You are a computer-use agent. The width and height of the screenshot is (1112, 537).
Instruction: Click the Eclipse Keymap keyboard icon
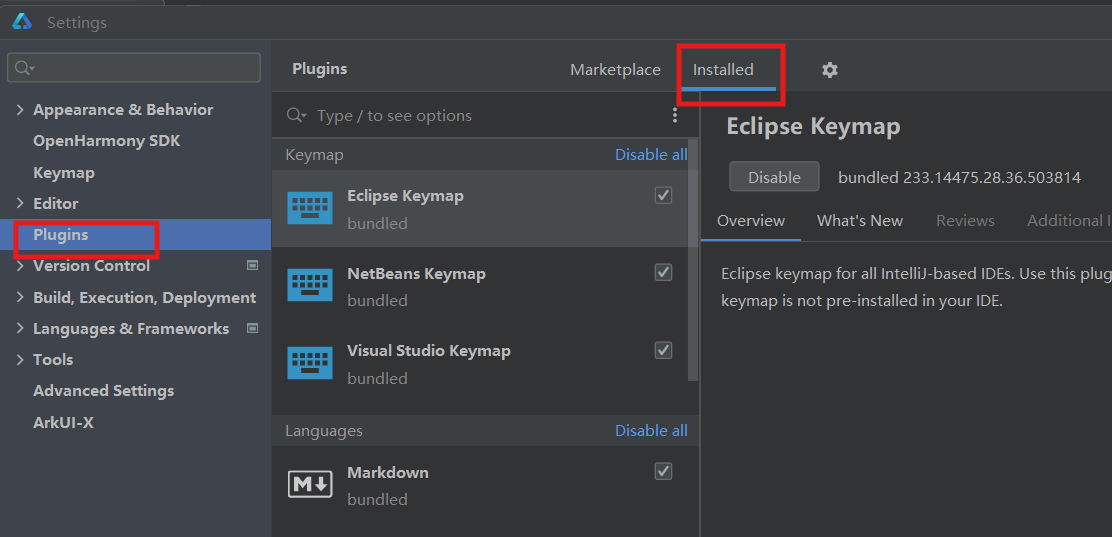[x=310, y=208]
